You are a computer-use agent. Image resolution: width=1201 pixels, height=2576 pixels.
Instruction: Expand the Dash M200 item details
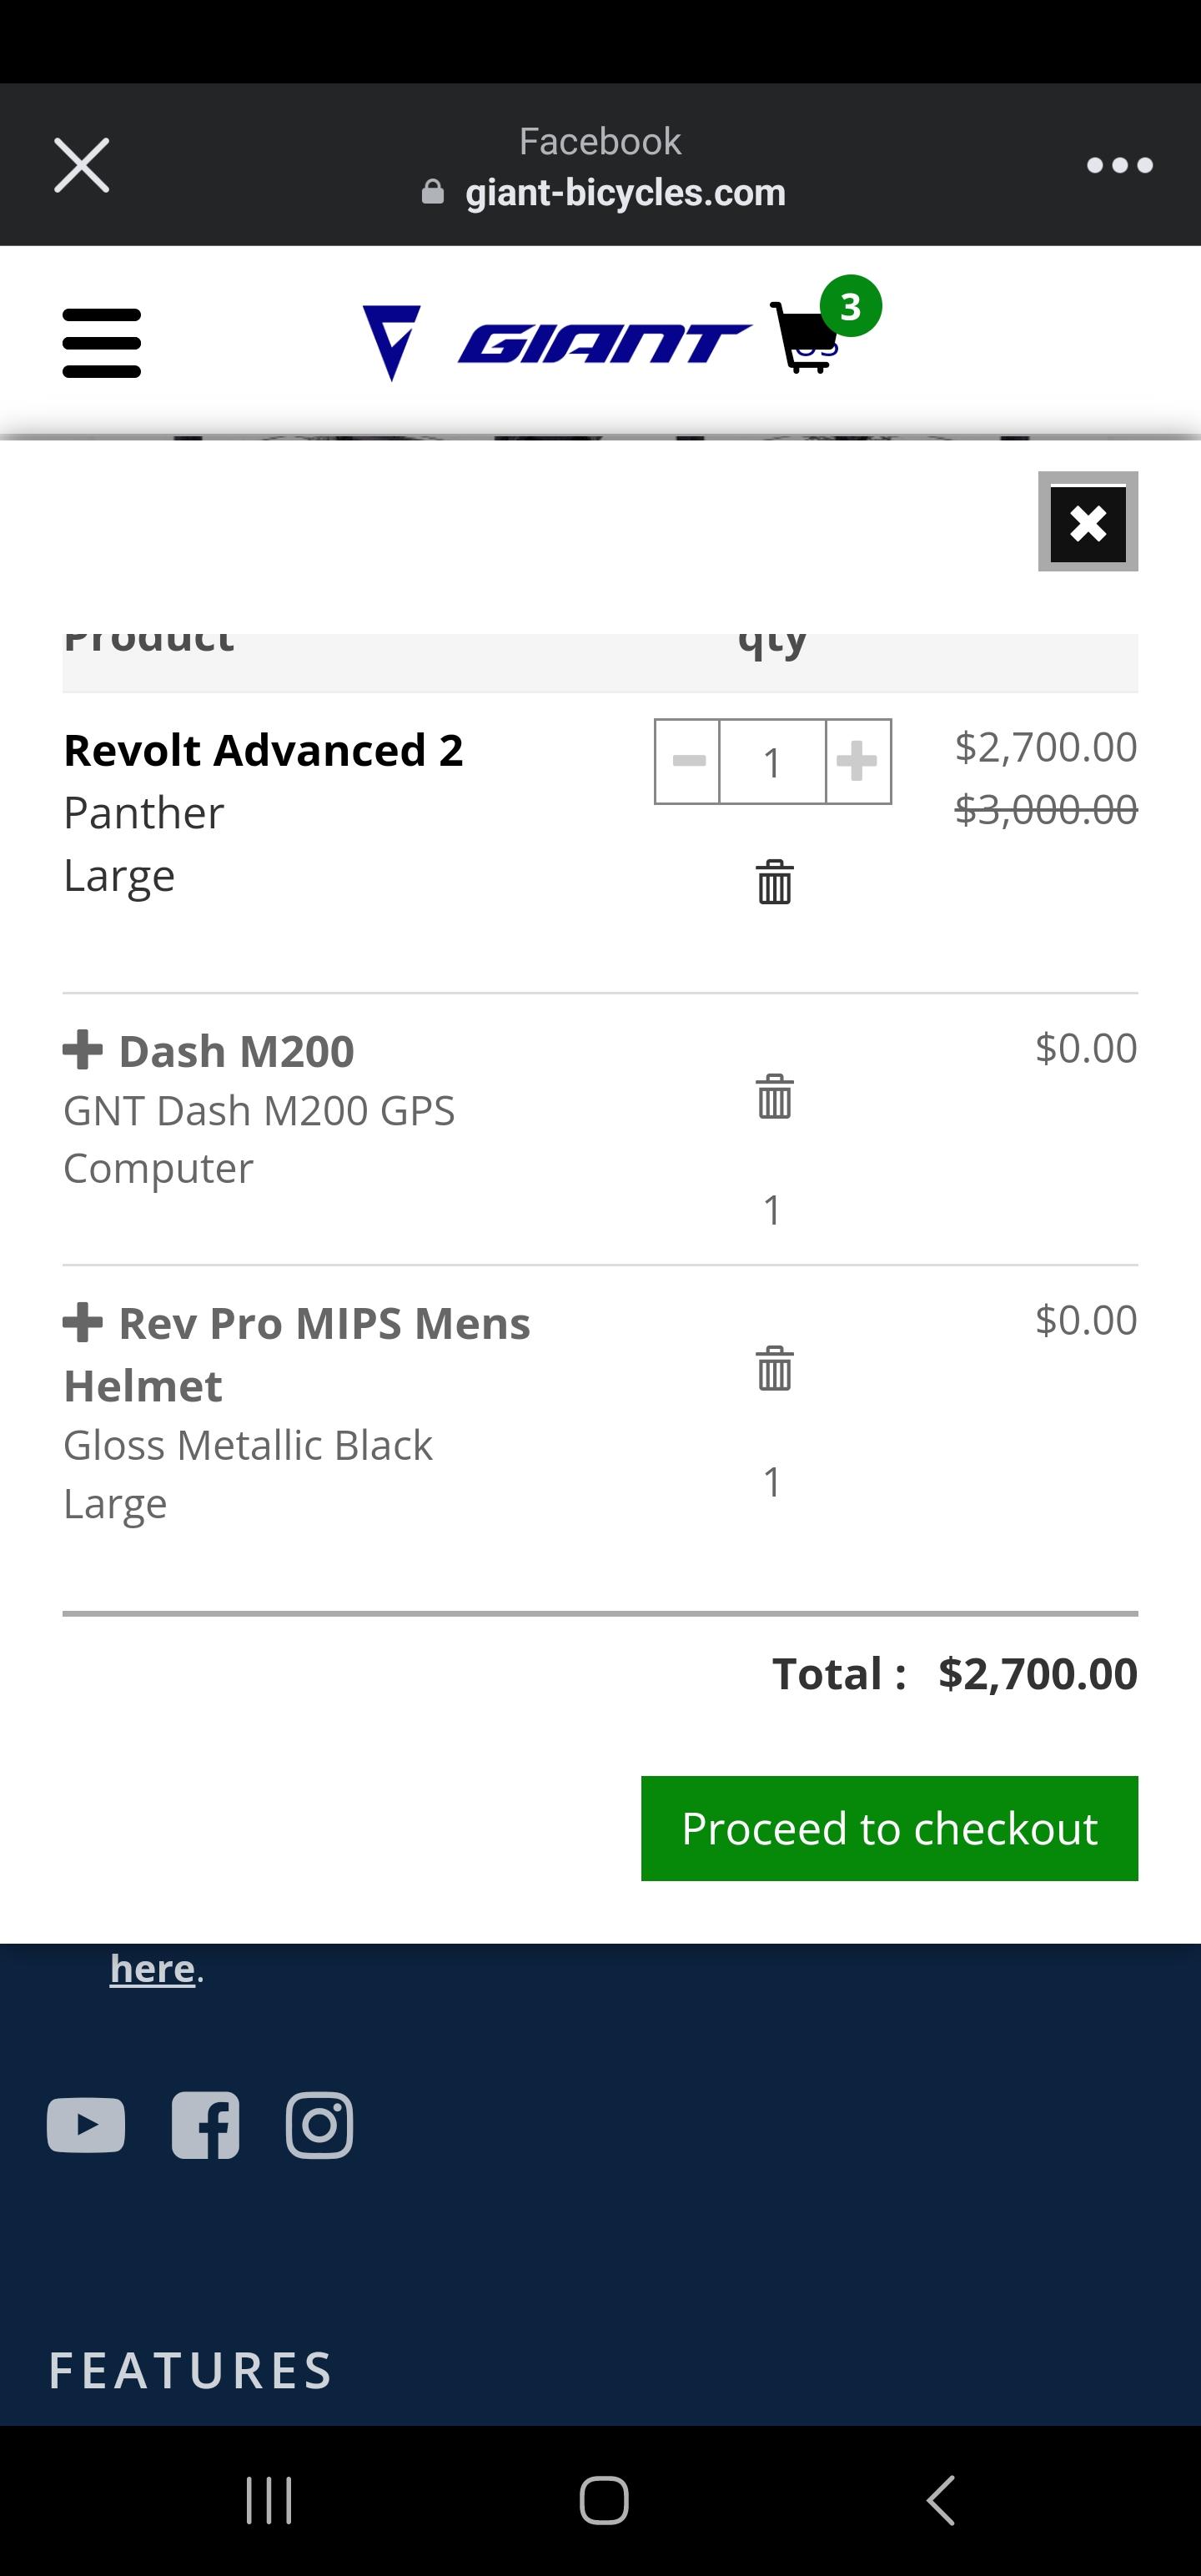click(83, 1049)
